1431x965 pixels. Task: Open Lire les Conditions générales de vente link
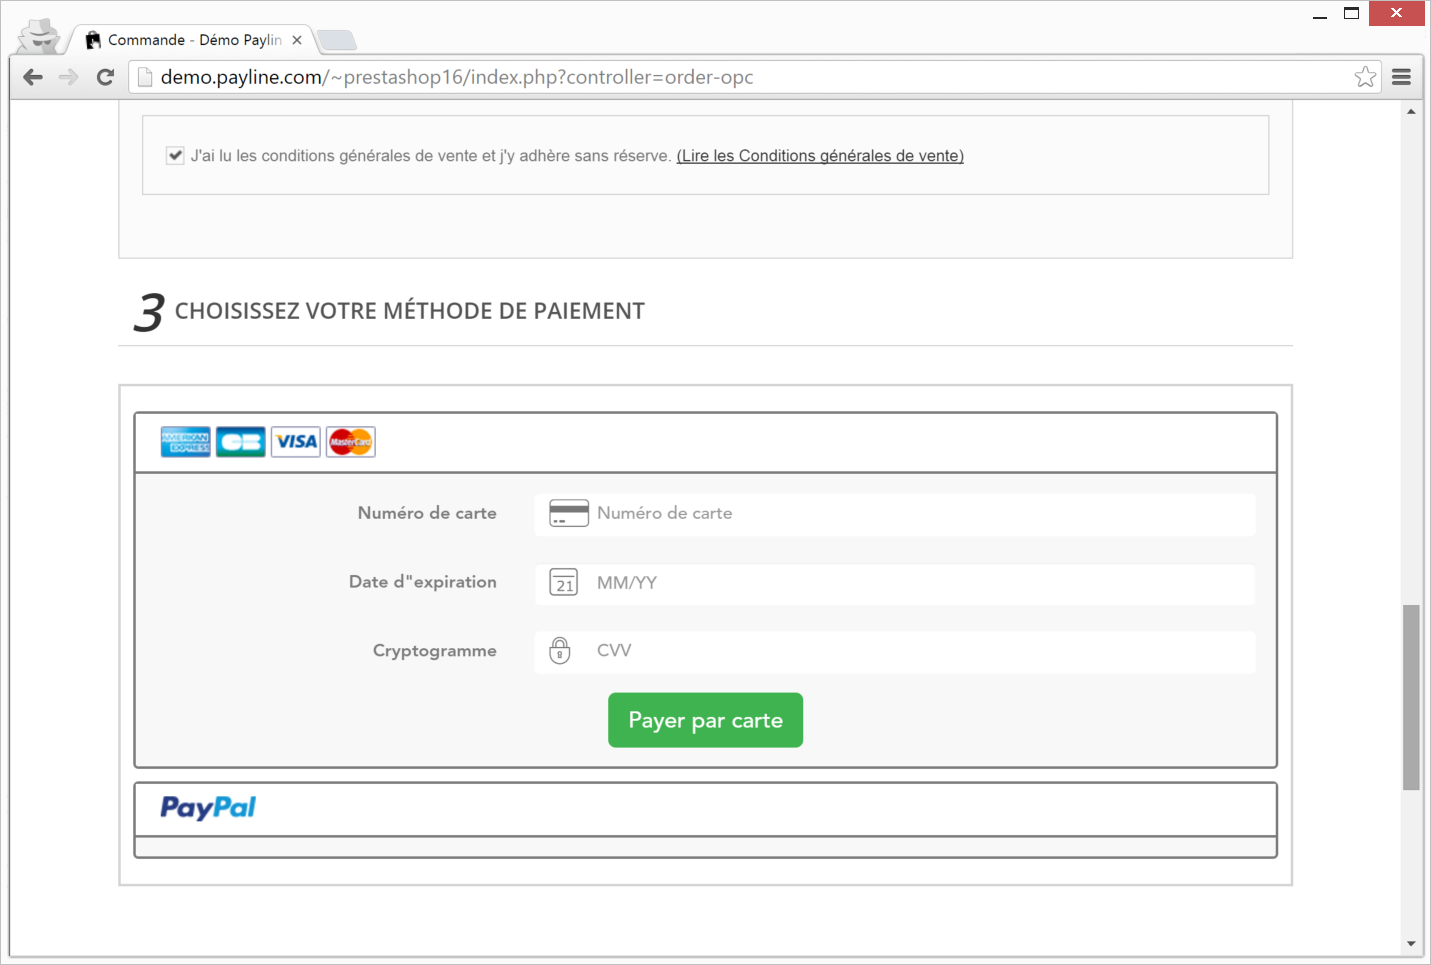coord(820,156)
